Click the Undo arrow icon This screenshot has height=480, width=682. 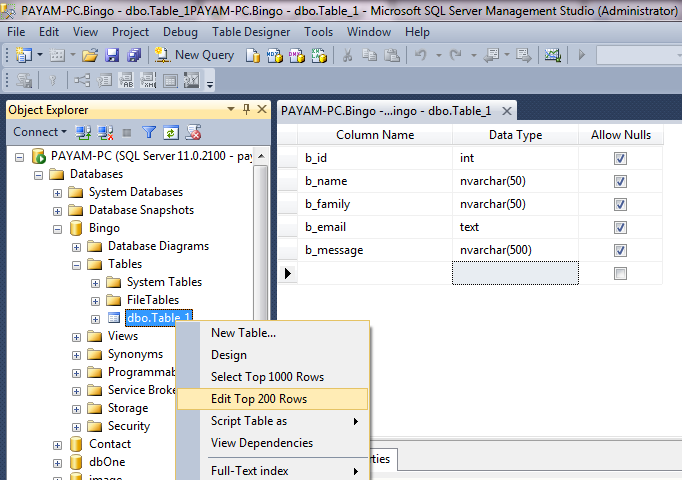tap(420, 55)
